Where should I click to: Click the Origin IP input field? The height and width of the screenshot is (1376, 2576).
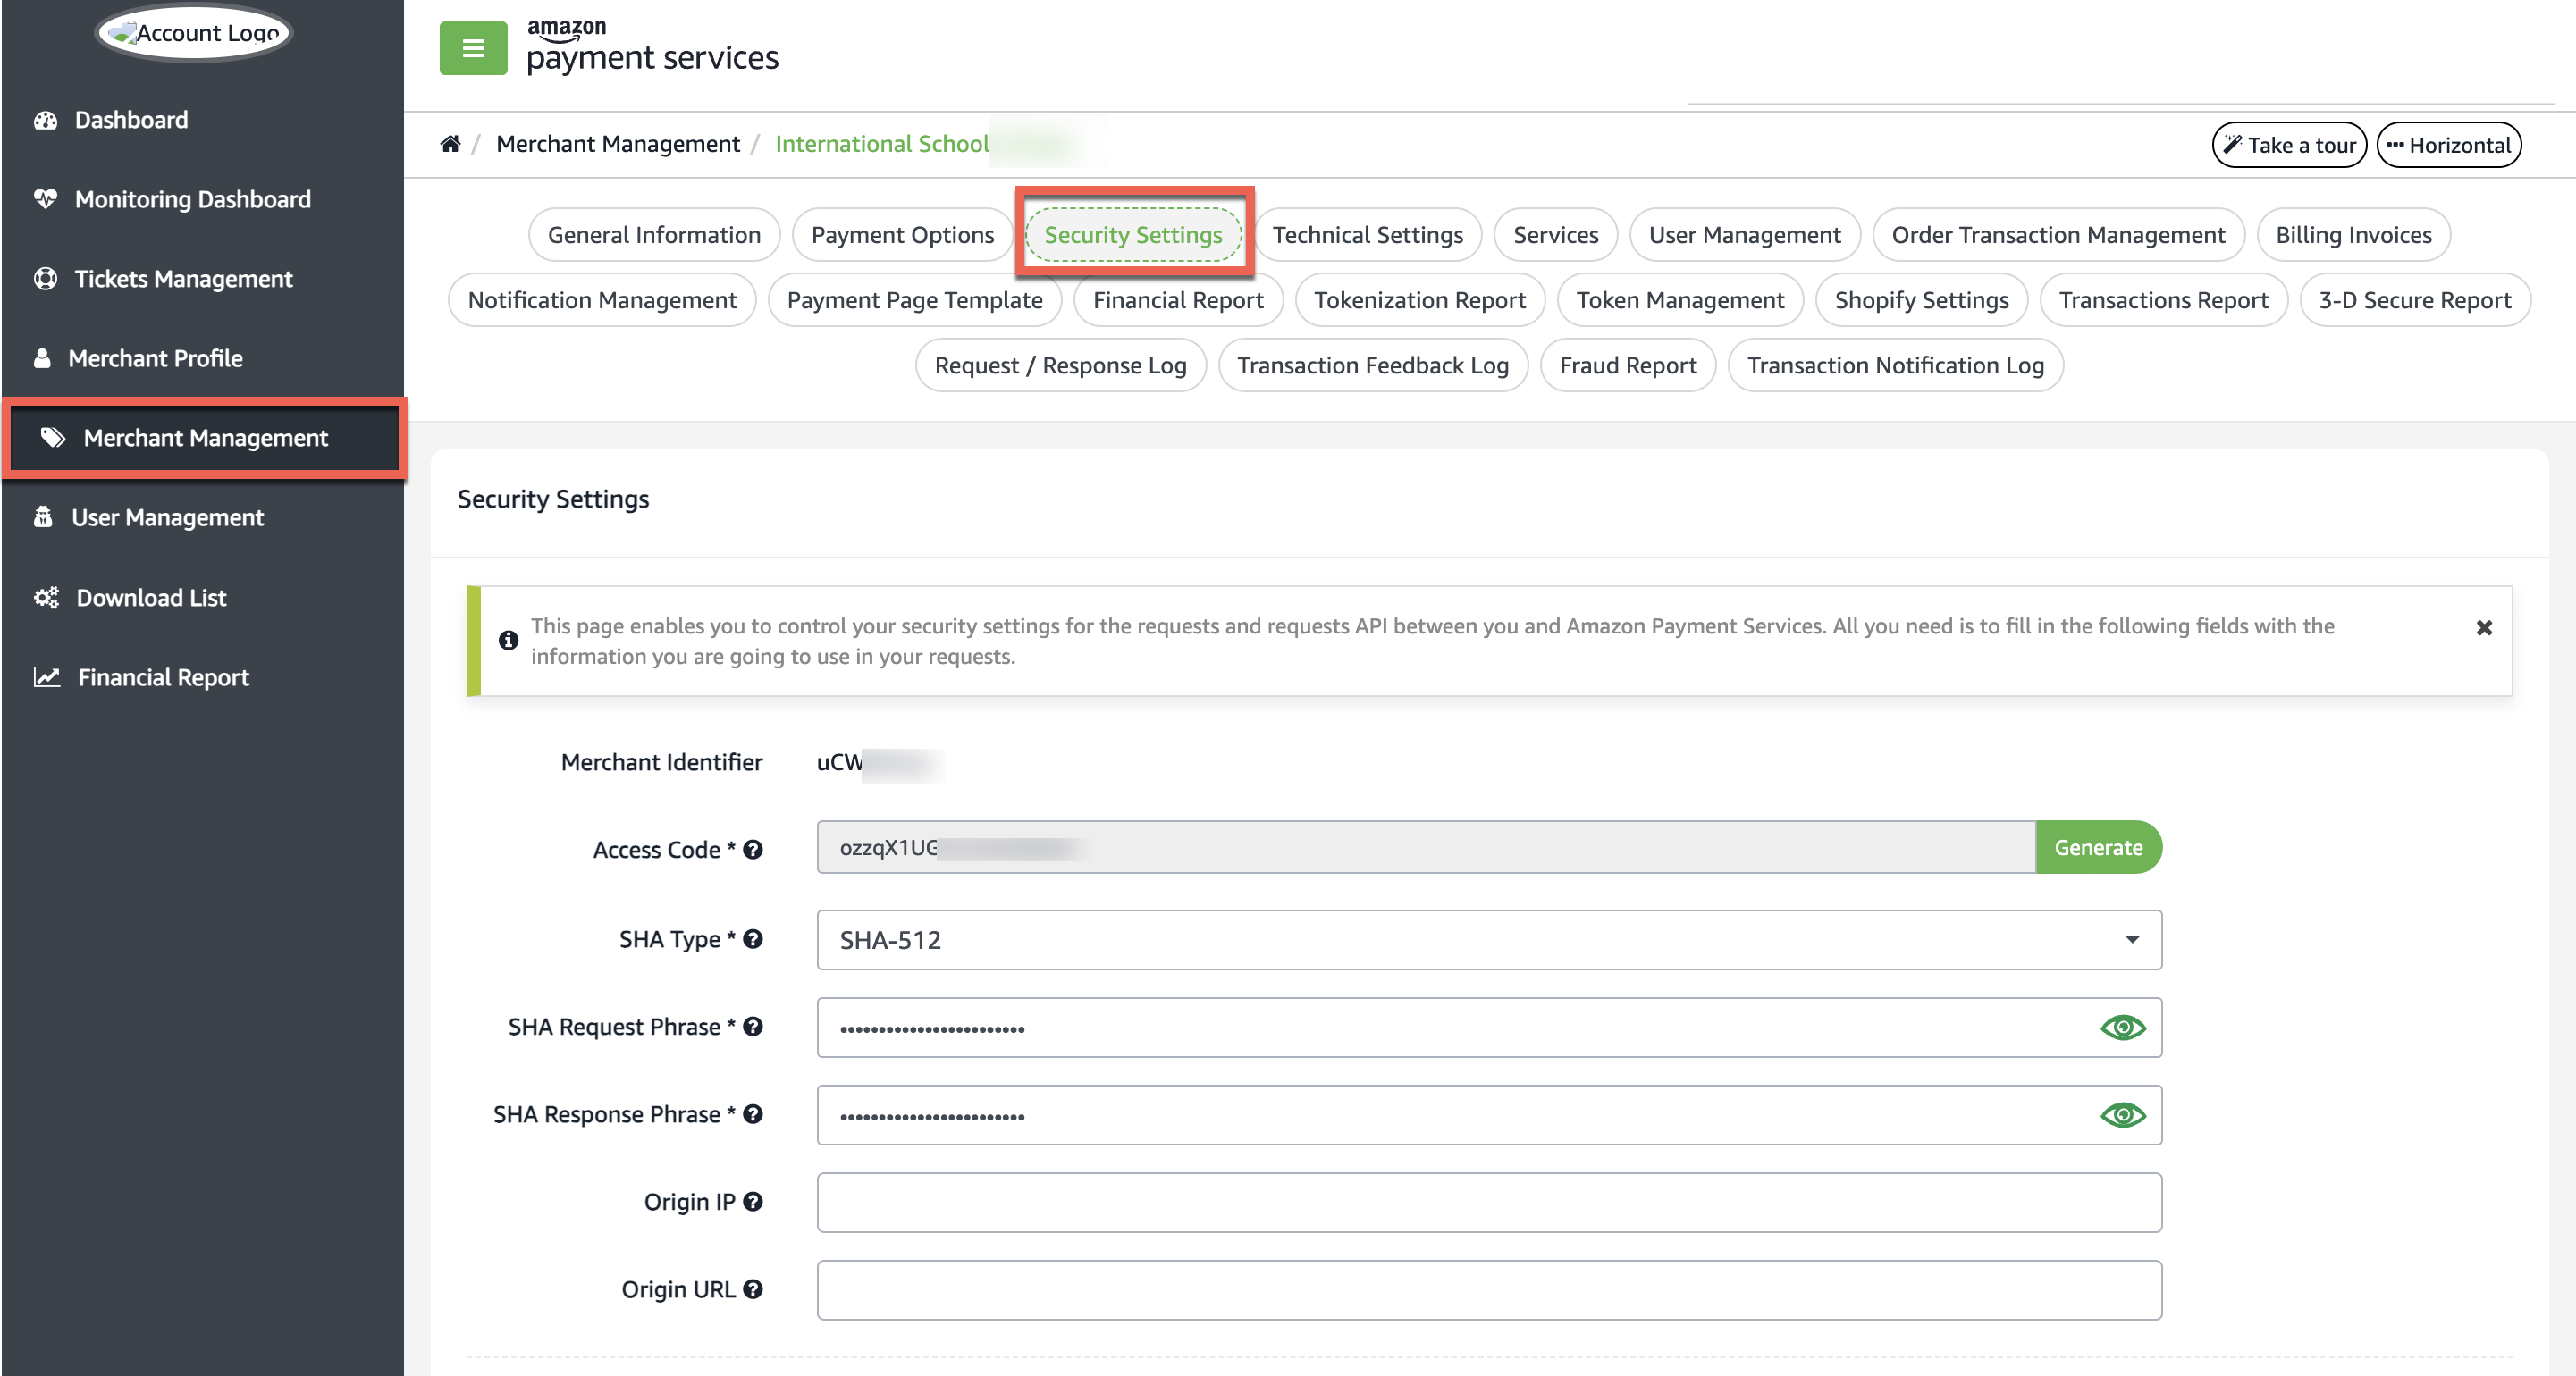[1489, 1203]
